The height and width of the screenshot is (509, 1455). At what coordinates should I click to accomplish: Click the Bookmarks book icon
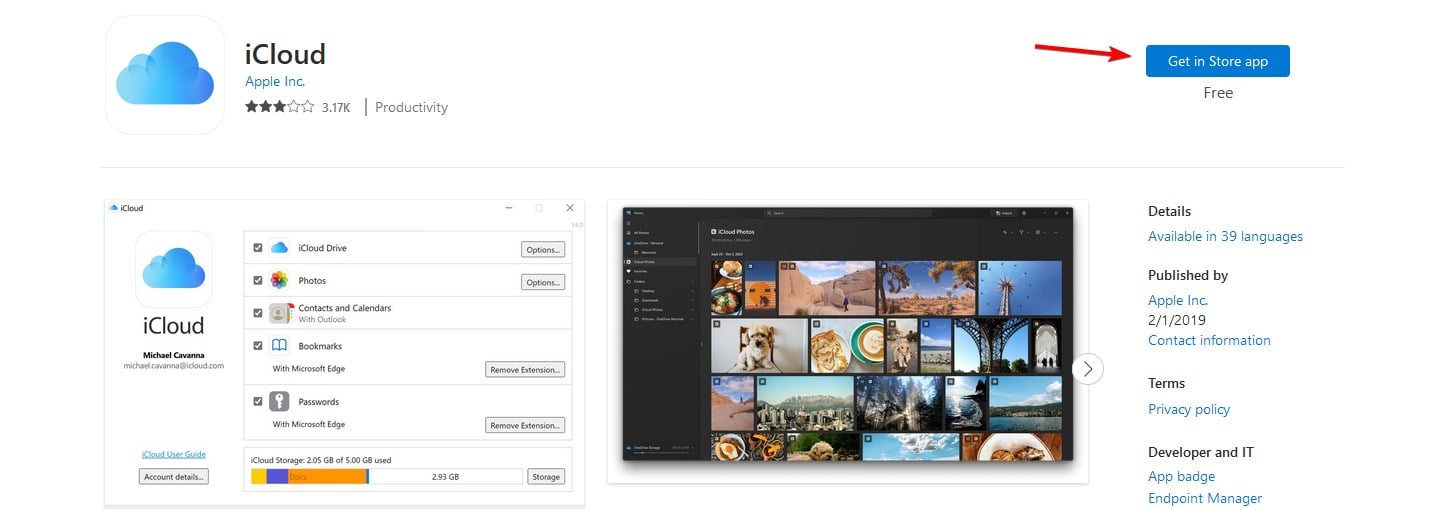point(279,346)
